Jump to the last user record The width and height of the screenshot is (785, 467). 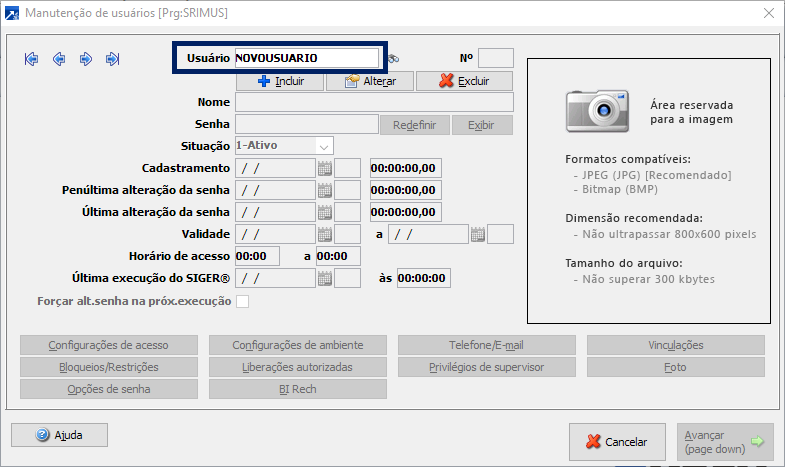pos(113,59)
